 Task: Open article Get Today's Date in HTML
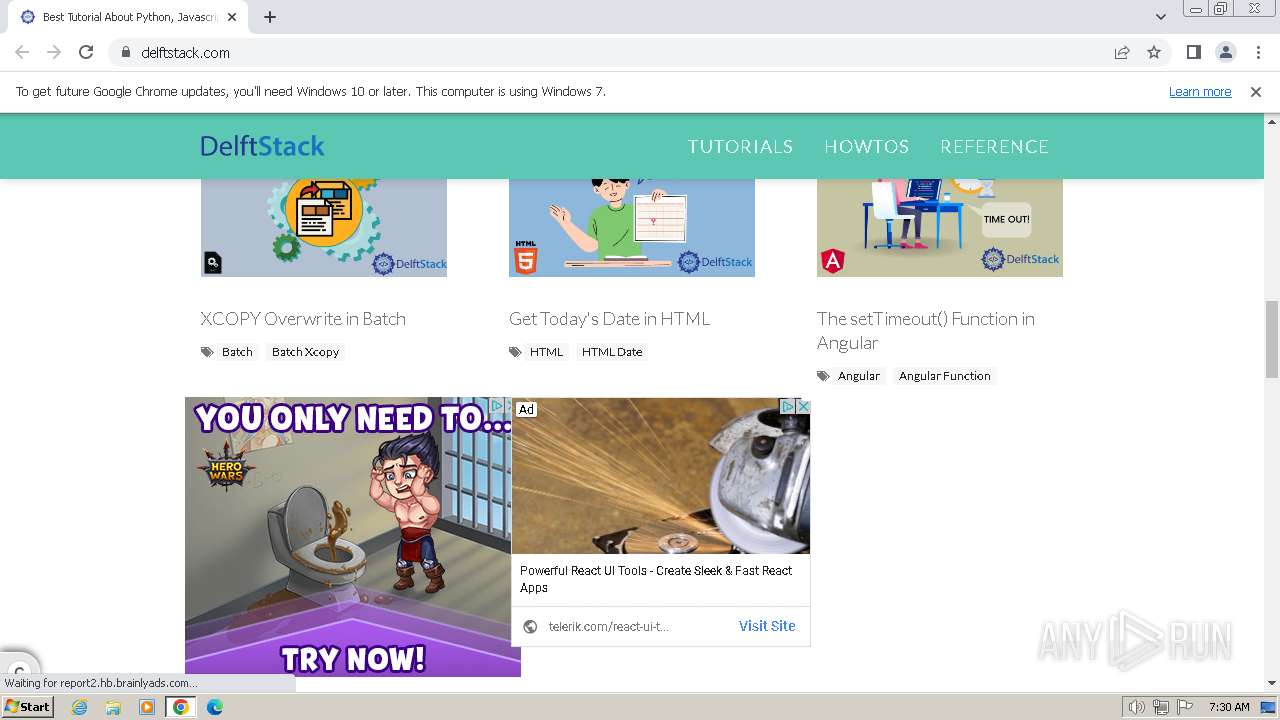pos(609,319)
